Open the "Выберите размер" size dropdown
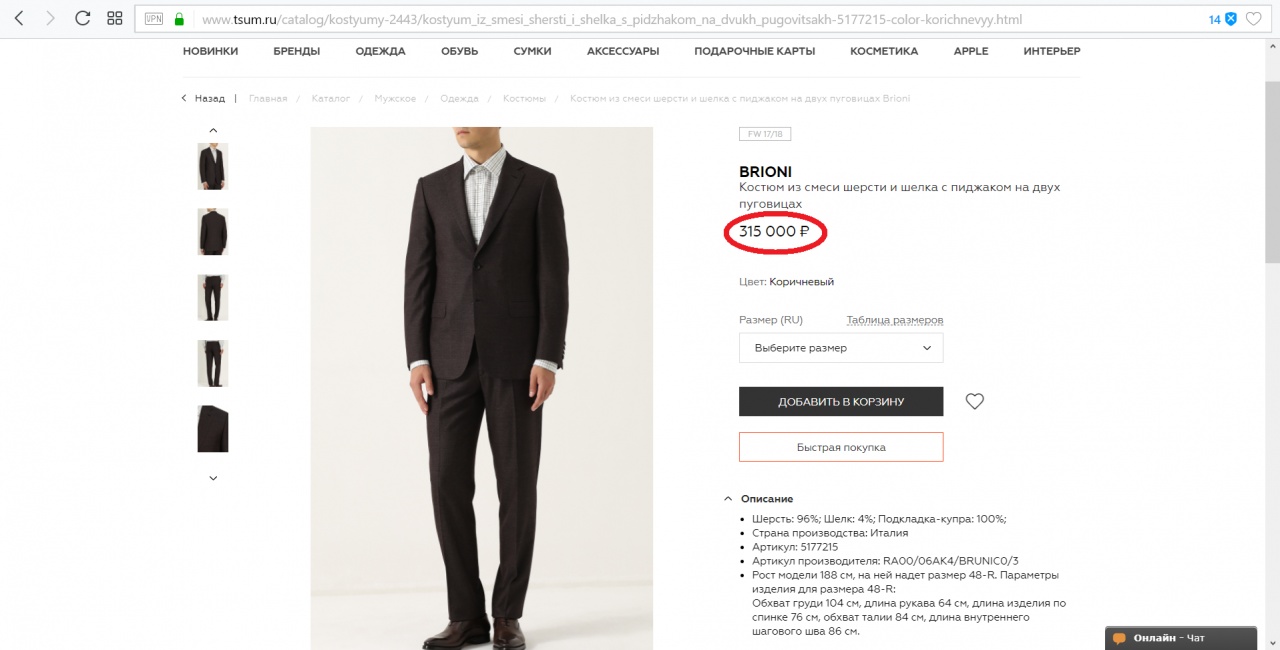 (841, 348)
